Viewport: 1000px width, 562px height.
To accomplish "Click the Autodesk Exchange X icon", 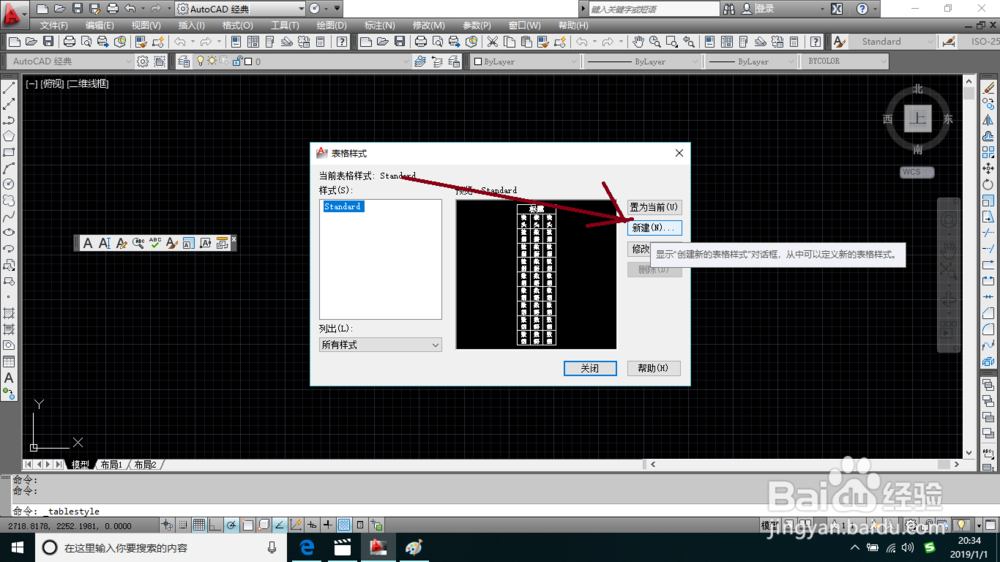I will click(x=837, y=9).
